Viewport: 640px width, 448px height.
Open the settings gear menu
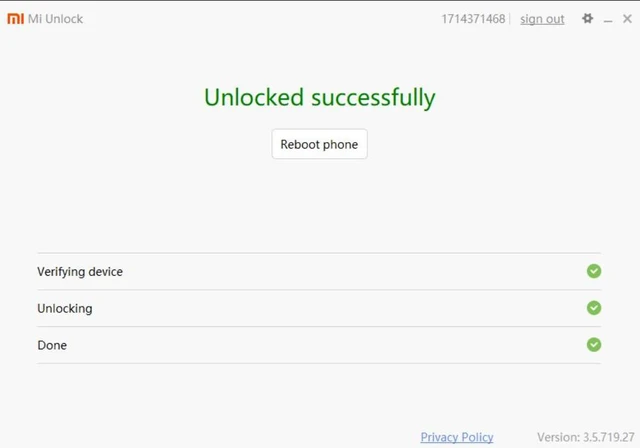tap(587, 19)
